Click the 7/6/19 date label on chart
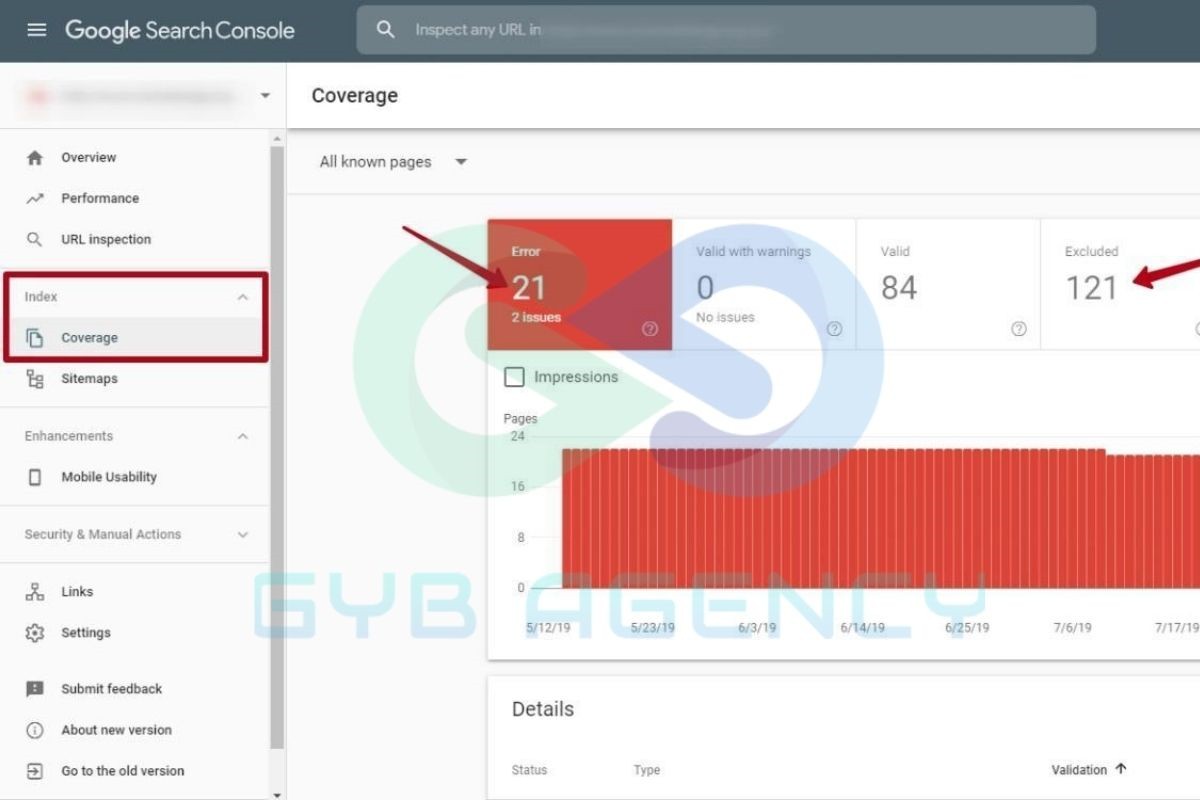This screenshot has height=800, width=1200. coord(1073,628)
